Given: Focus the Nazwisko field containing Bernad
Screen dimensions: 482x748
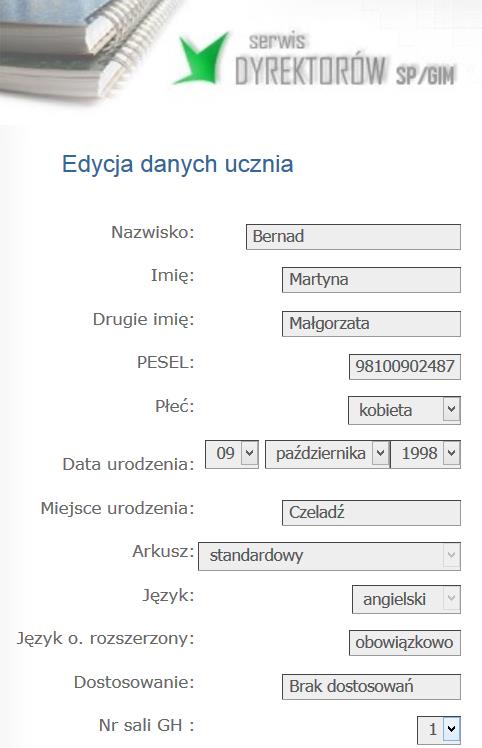Looking at the screenshot, I should (353, 237).
